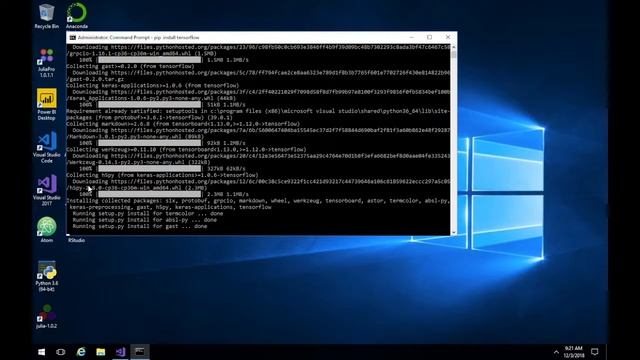Click the Show Desktop strip at taskbar end

(x=606, y=352)
